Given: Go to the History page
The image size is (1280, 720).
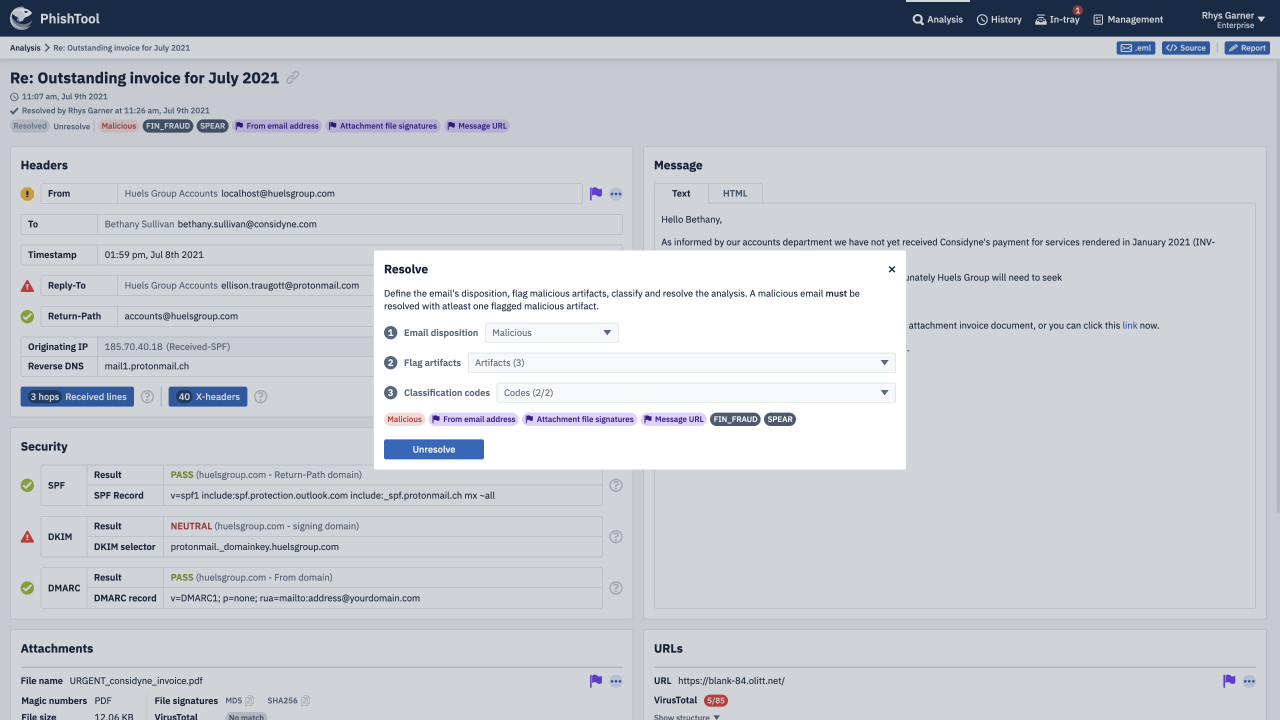Looking at the screenshot, I should [x=999, y=19].
